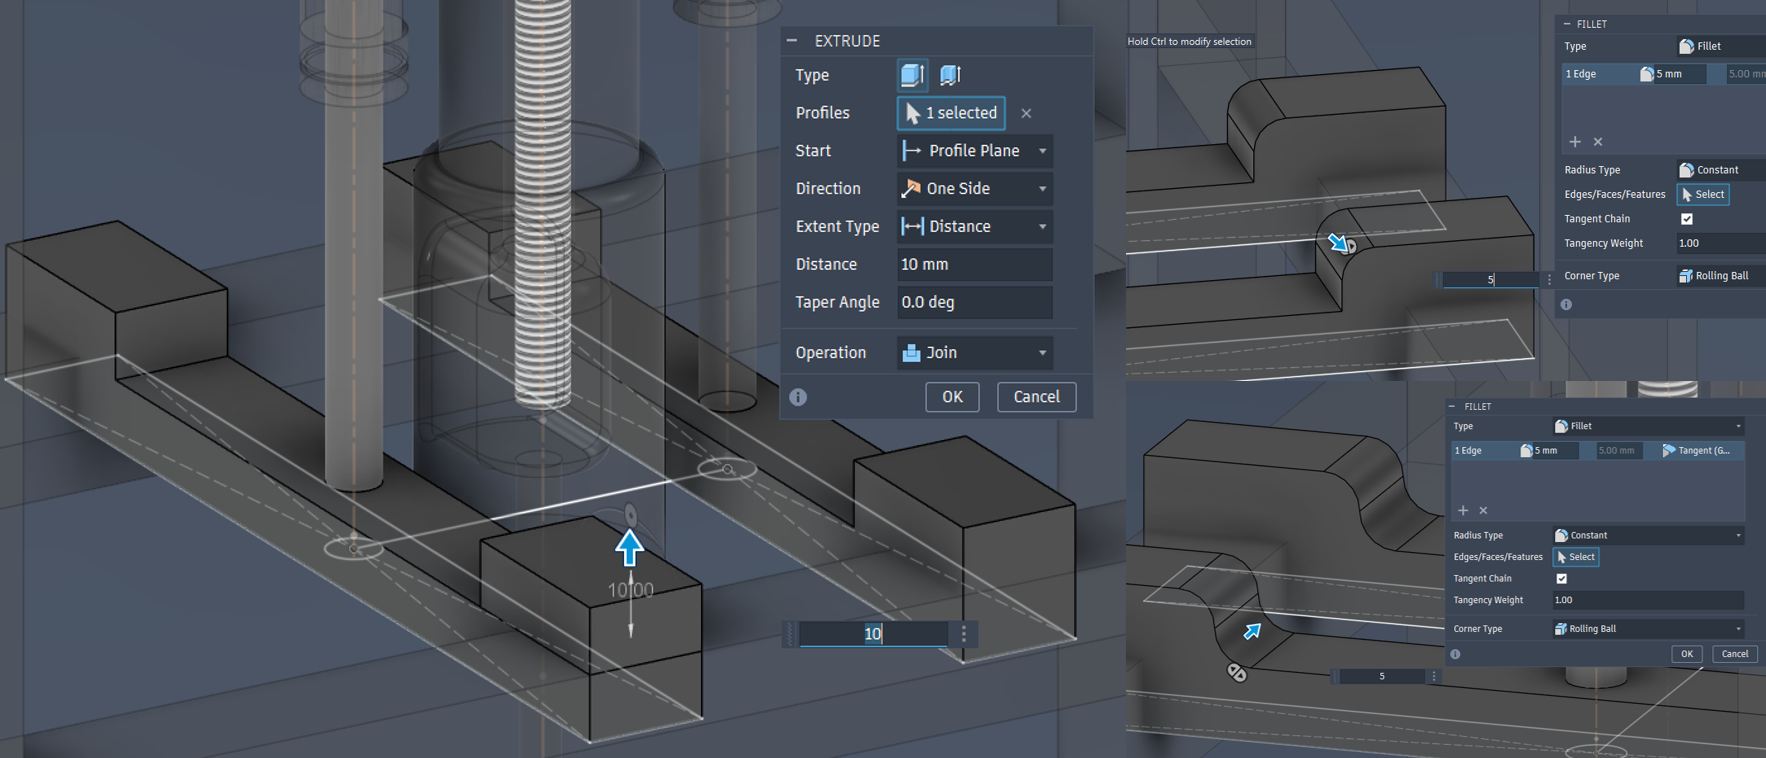The height and width of the screenshot is (758, 1766).
Task: Click the info icon in the complete Fillet dialog
Action: [x=1455, y=654]
